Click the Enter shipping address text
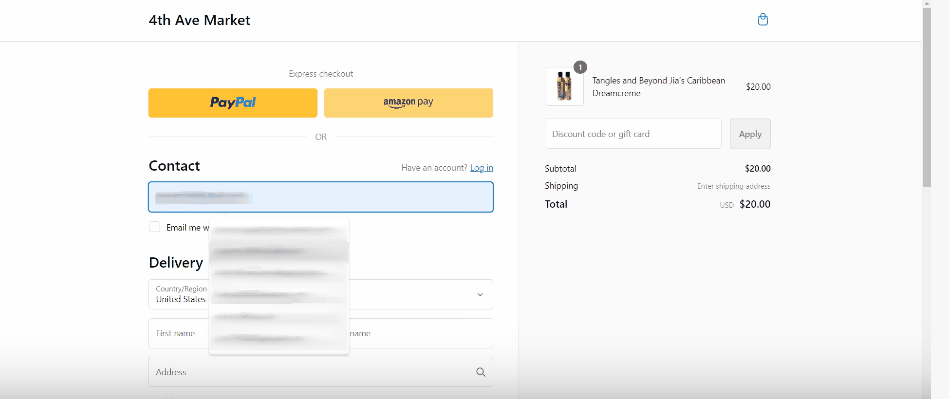The image size is (949, 399). pyautogui.click(x=734, y=186)
